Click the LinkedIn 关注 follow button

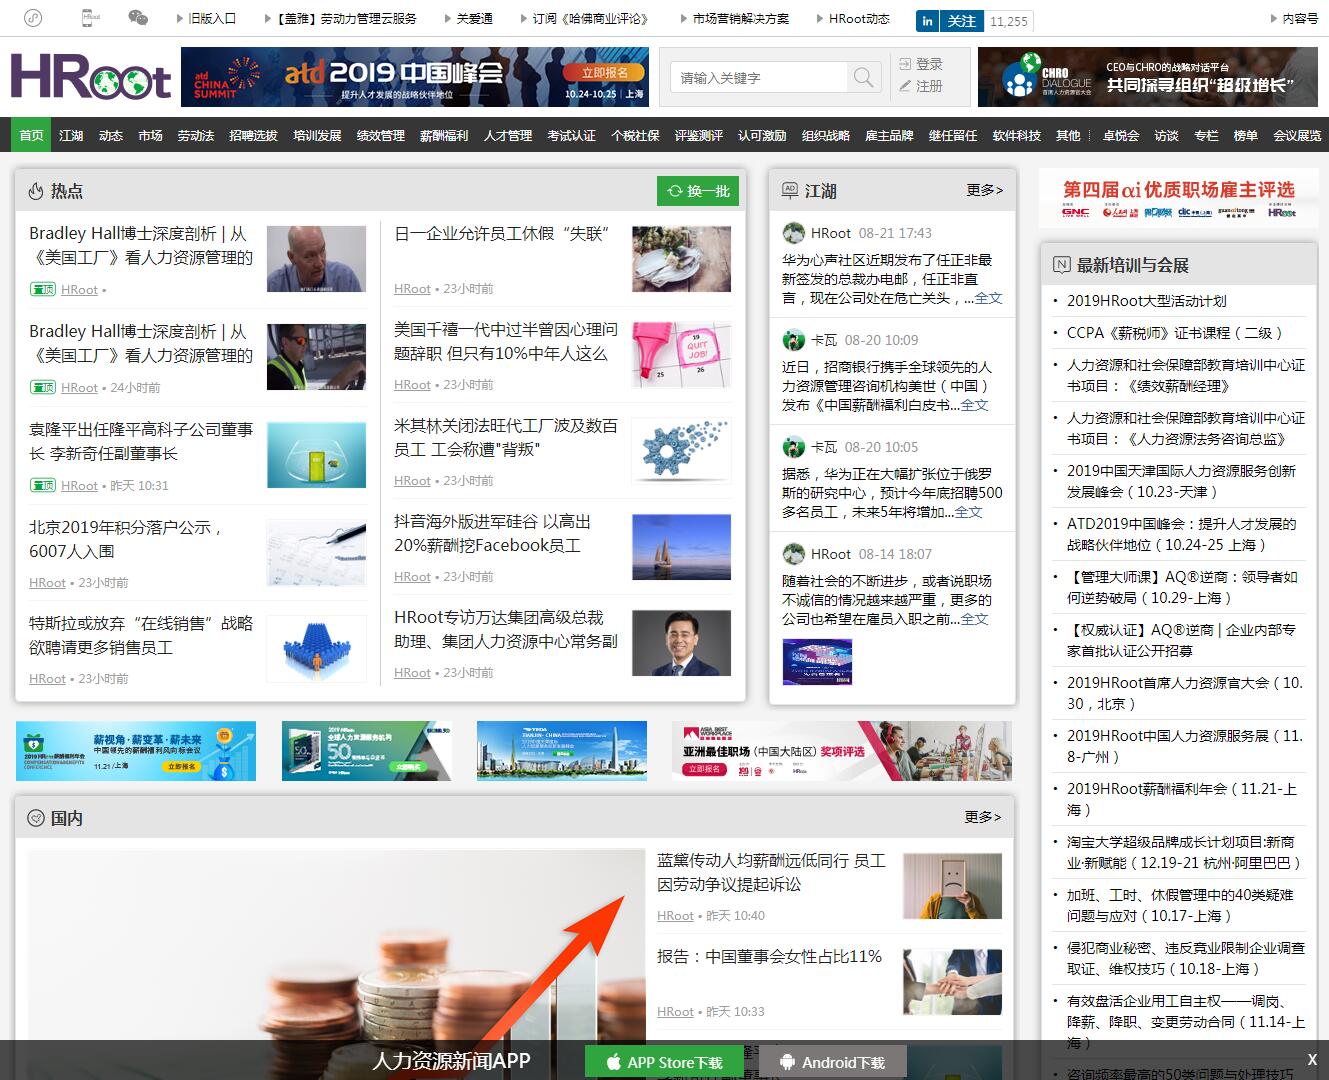click(x=948, y=20)
